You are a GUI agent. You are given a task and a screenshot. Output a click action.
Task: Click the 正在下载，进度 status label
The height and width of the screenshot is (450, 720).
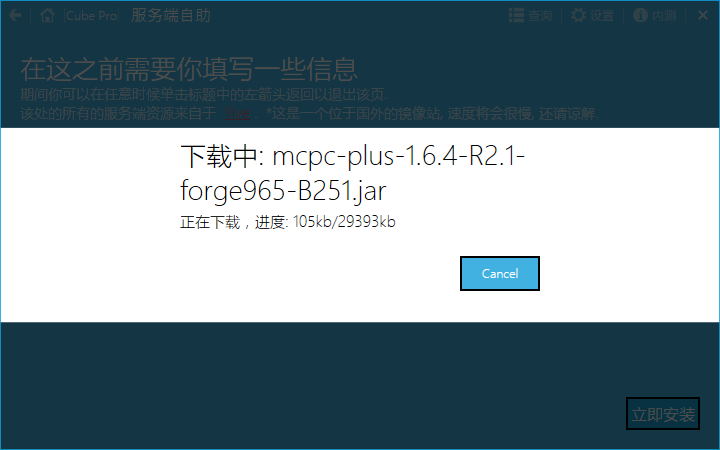click(231, 222)
